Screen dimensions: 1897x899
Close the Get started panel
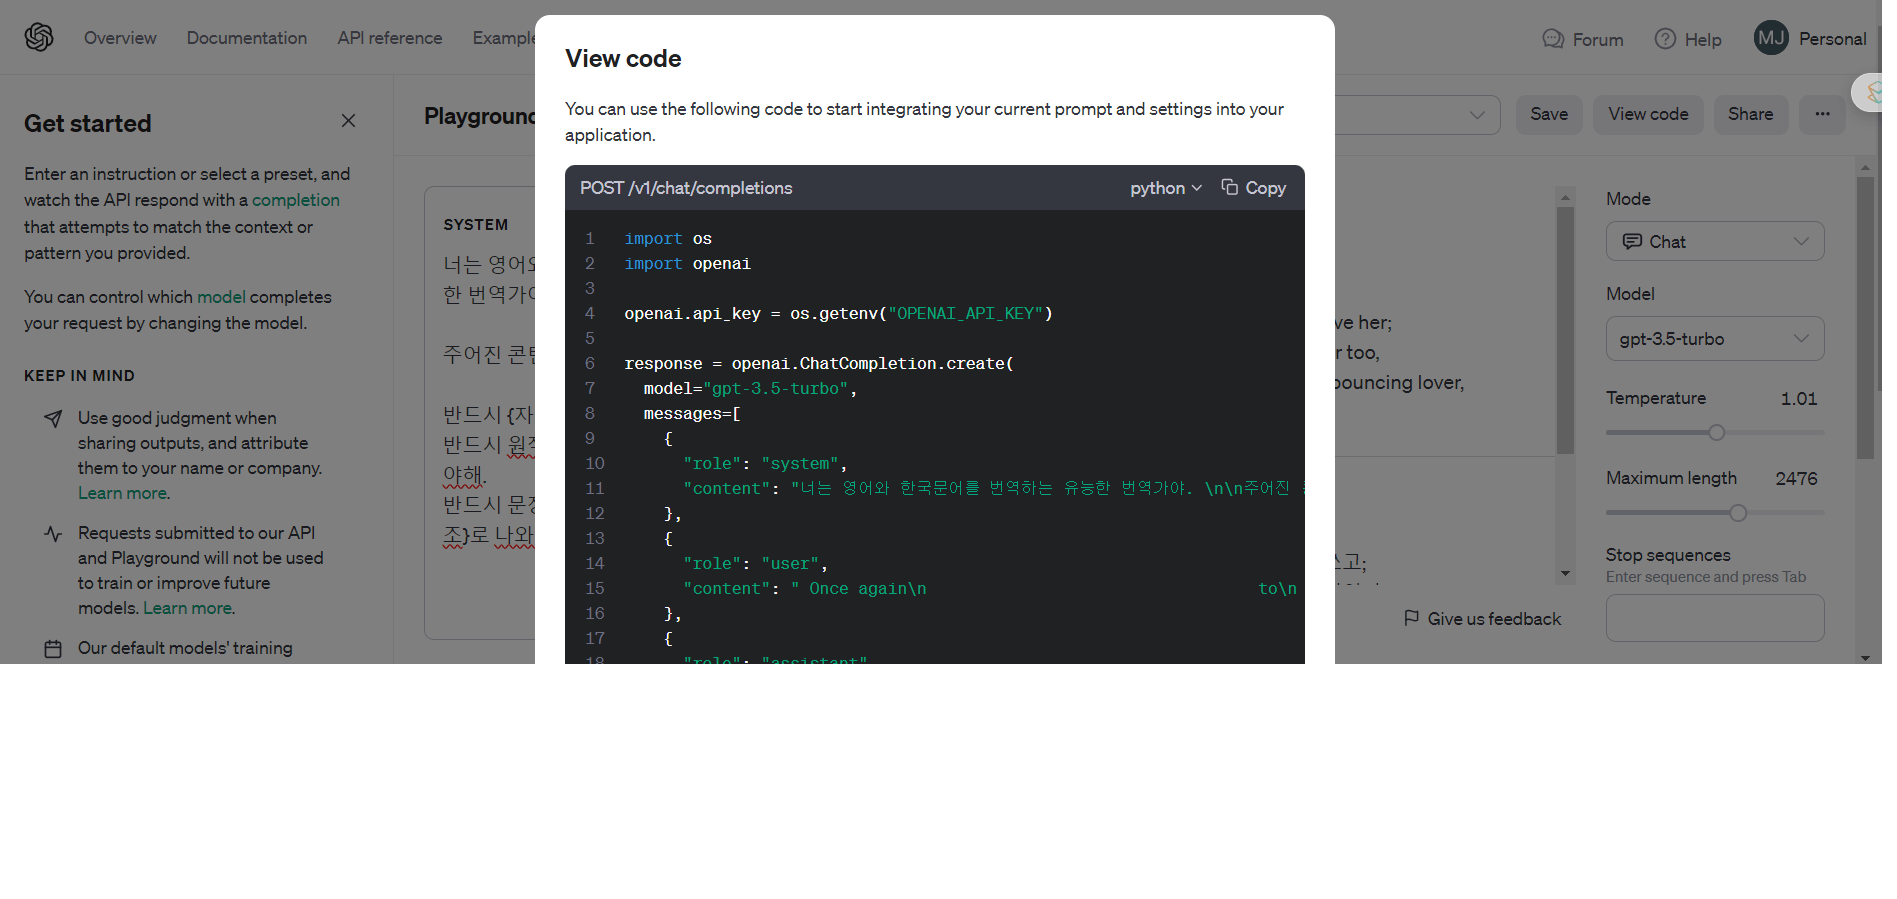(x=348, y=120)
